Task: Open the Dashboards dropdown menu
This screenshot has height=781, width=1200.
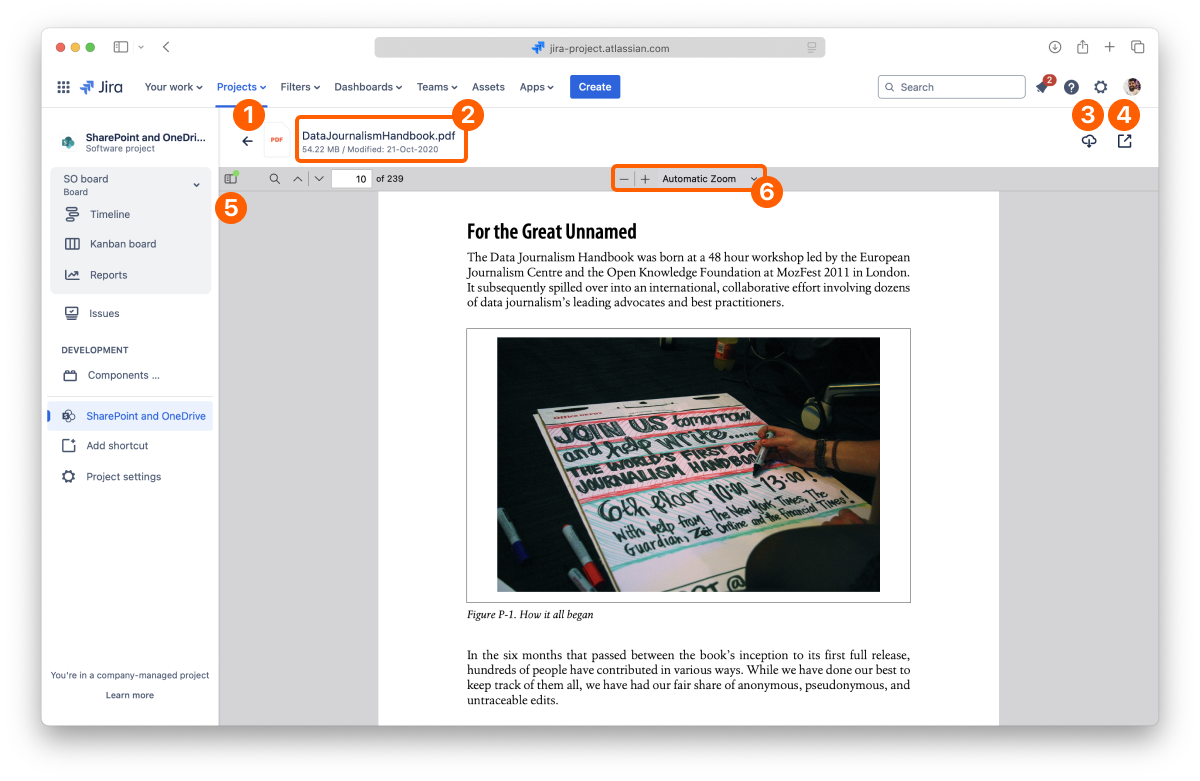Action: [367, 87]
